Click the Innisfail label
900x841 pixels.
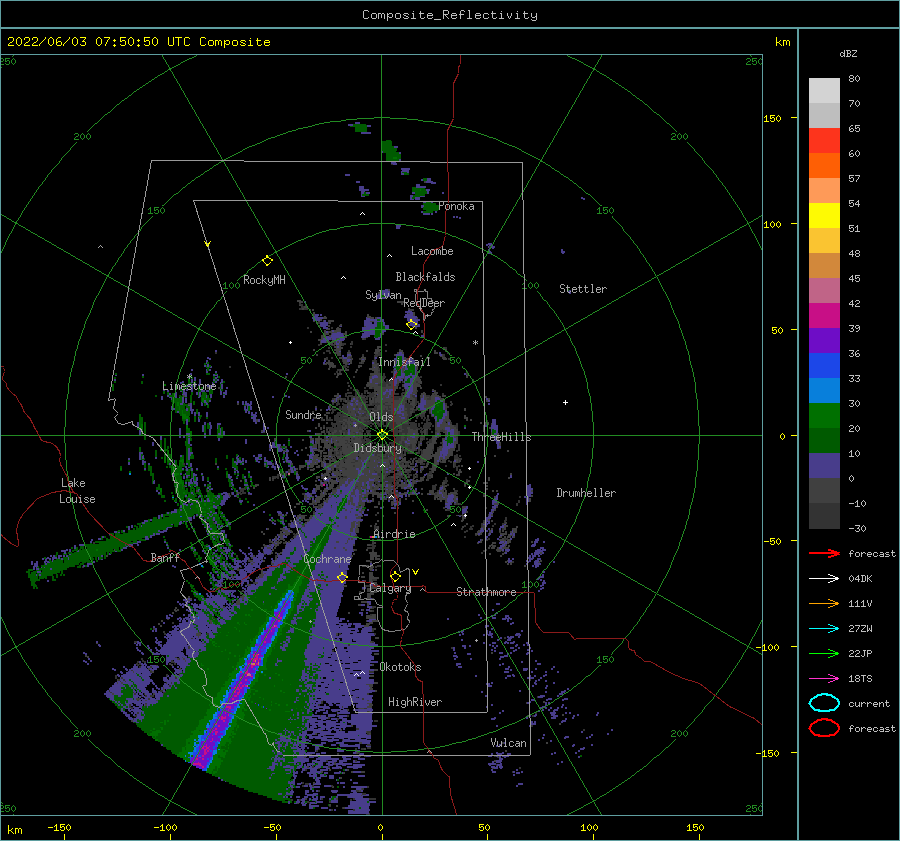(x=404, y=362)
